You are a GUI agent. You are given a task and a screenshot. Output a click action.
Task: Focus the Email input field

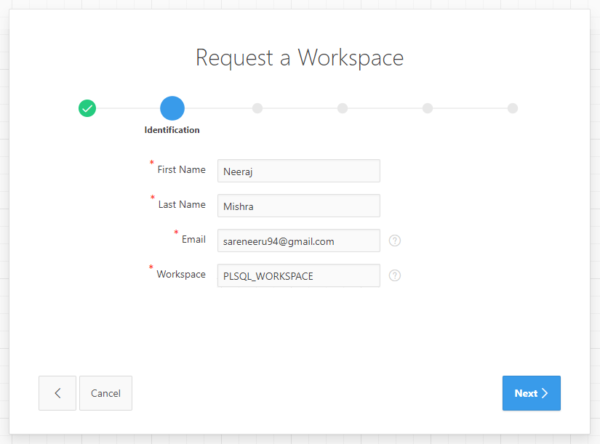(x=298, y=240)
